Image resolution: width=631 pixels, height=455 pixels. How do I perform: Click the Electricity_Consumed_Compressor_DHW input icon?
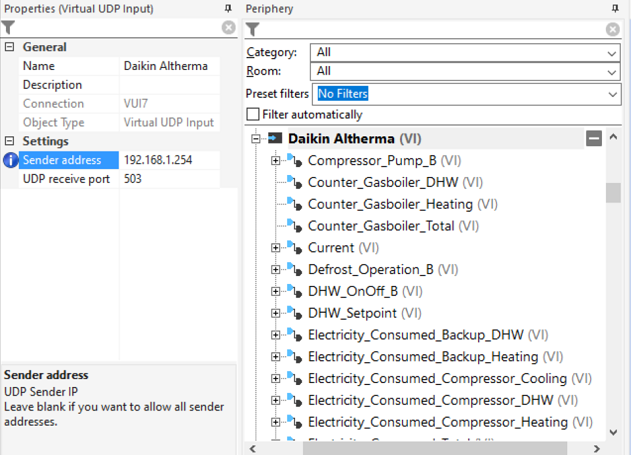point(295,399)
